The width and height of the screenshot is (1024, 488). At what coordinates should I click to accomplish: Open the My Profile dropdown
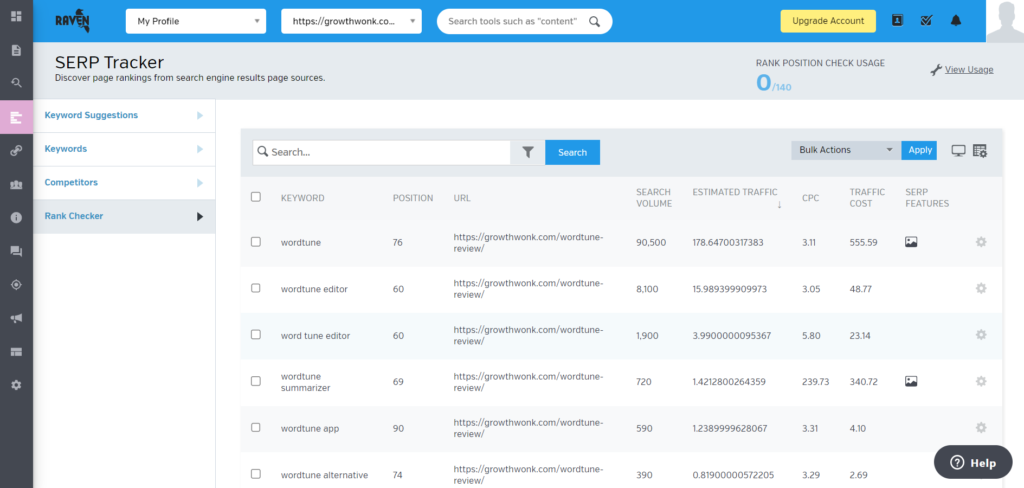pos(196,21)
